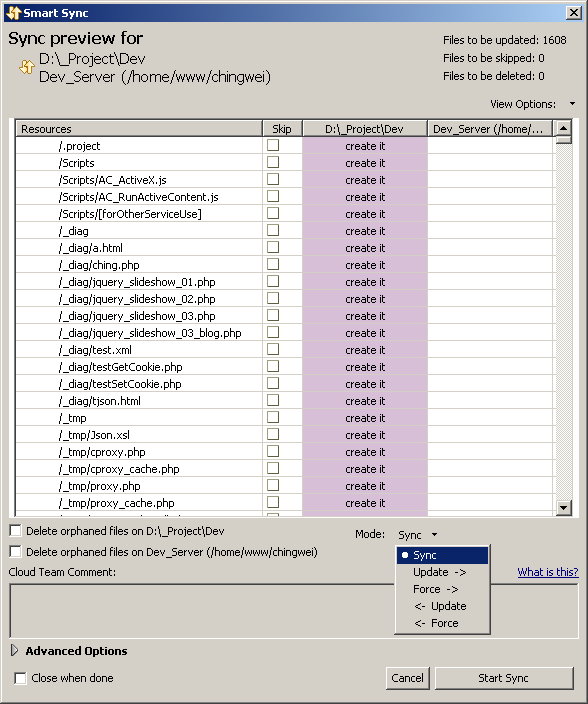The width and height of the screenshot is (588, 704).
Task: Open the What is this? link
Action: point(548,572)
